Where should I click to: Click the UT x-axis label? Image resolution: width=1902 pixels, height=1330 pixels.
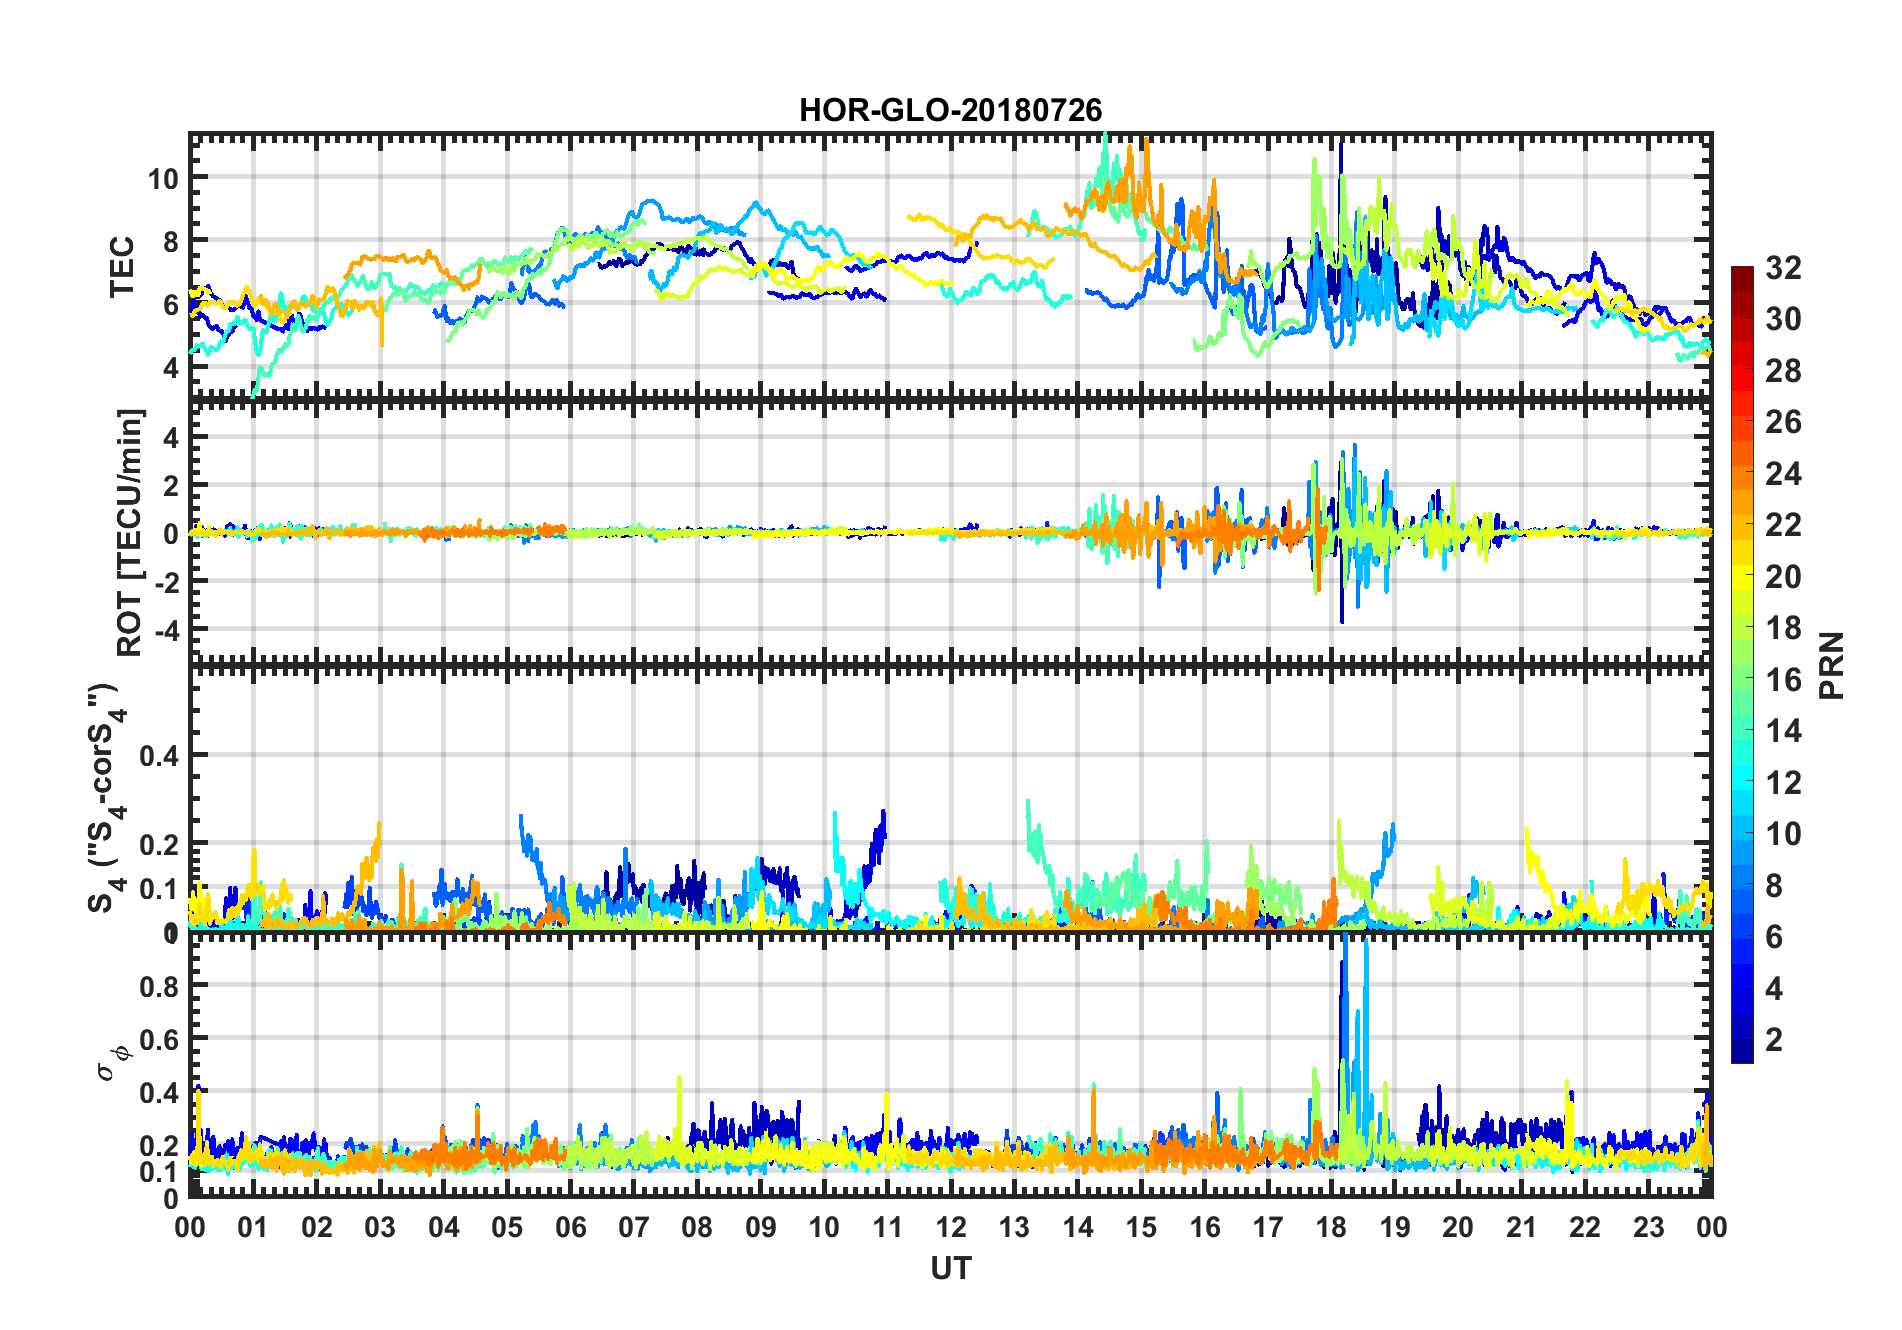click(950, 1268)
